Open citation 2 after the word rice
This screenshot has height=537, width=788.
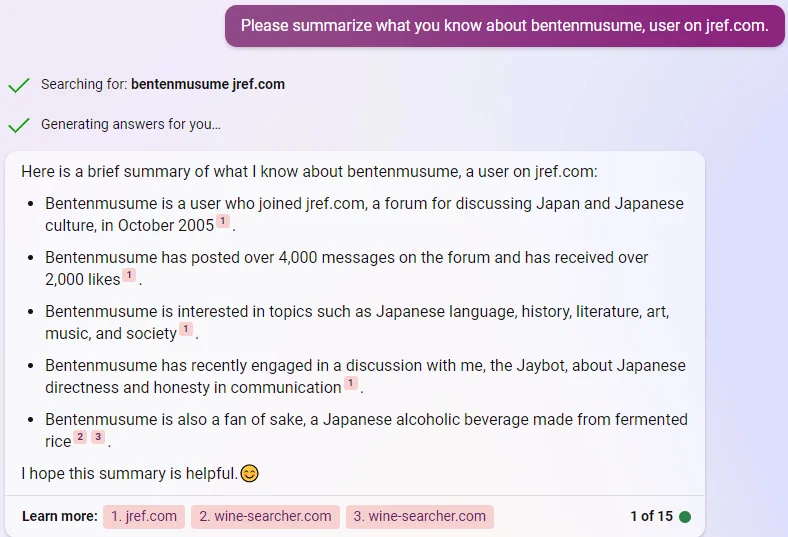point(80,437)
